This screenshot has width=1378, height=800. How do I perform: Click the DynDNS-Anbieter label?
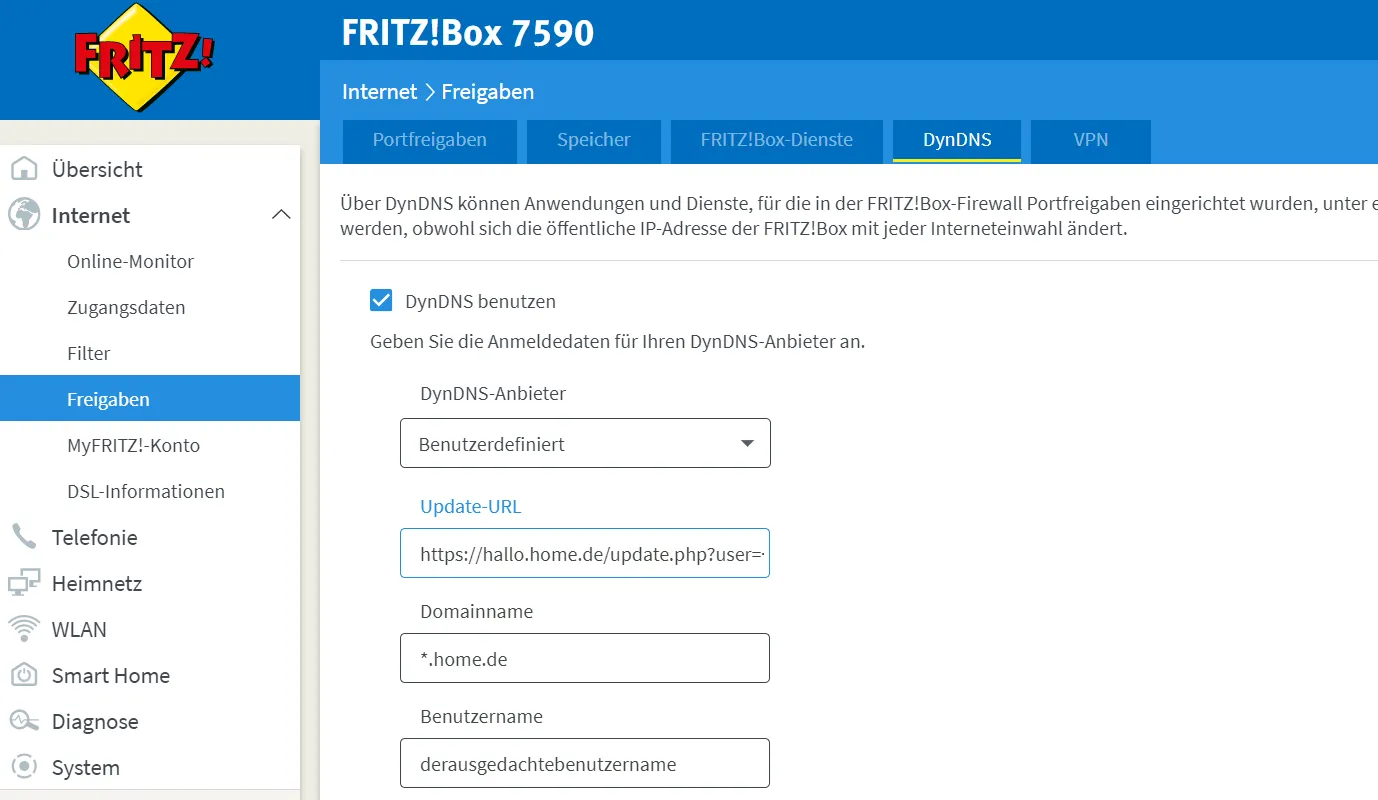[493, 393]
